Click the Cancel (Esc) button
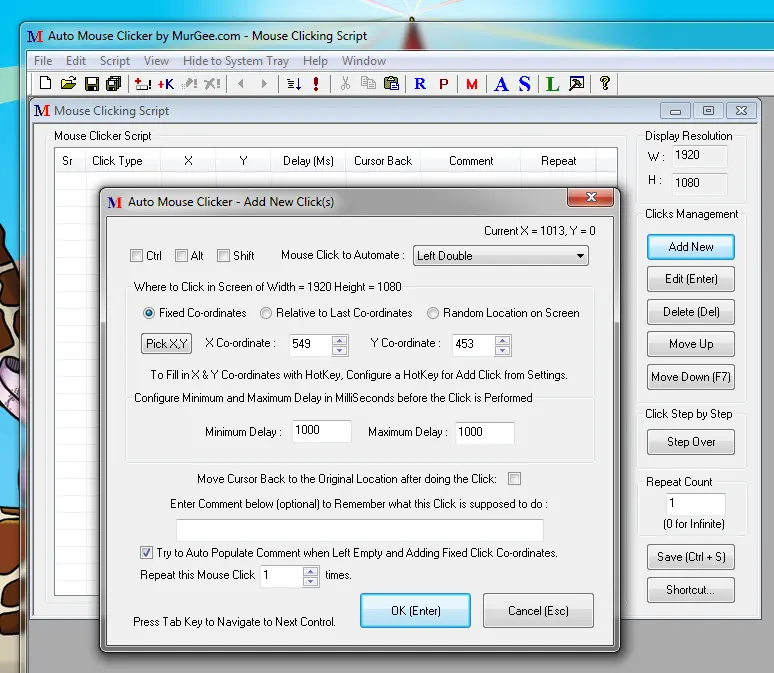This screenshot has width=774, height=673. [x=538, y=611]
